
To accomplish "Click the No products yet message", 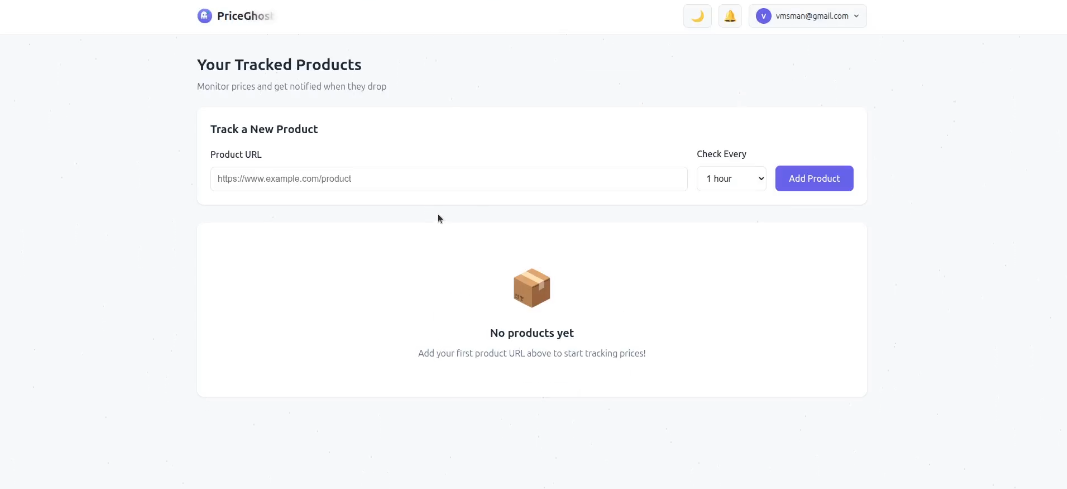I will tap(532, 333).
